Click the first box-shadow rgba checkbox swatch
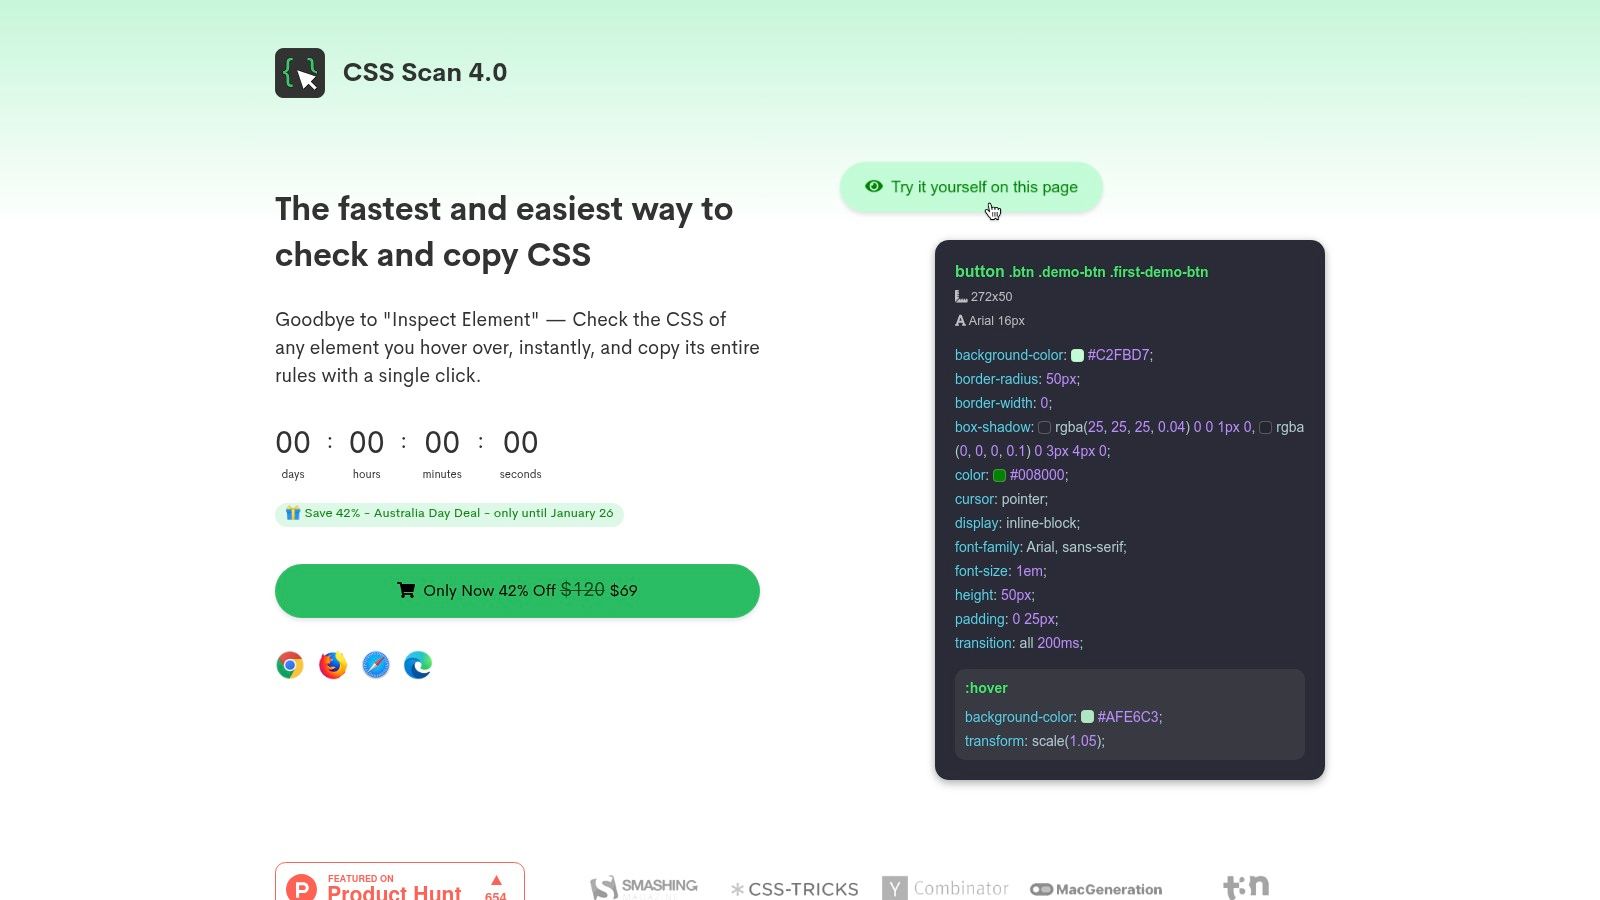Image resolution: width=1600 pixels, height=900 pixels. (1044, 427)
